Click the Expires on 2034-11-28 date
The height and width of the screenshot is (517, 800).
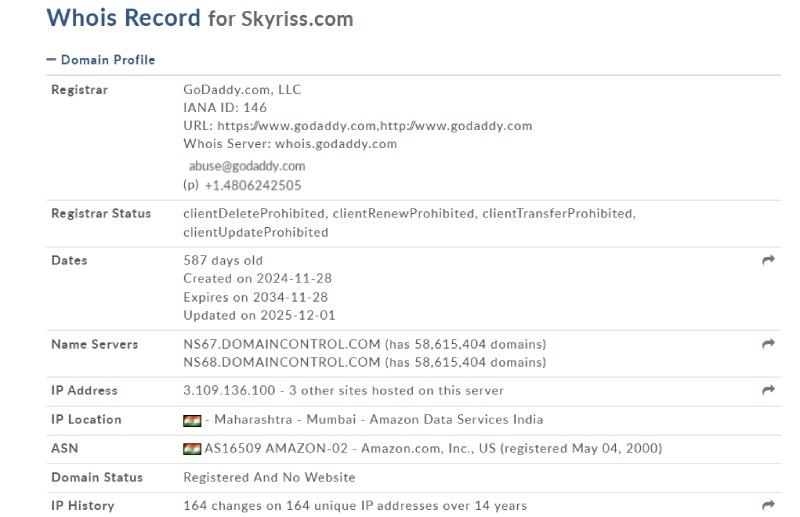pyautogui.click(x=255, y=298)
